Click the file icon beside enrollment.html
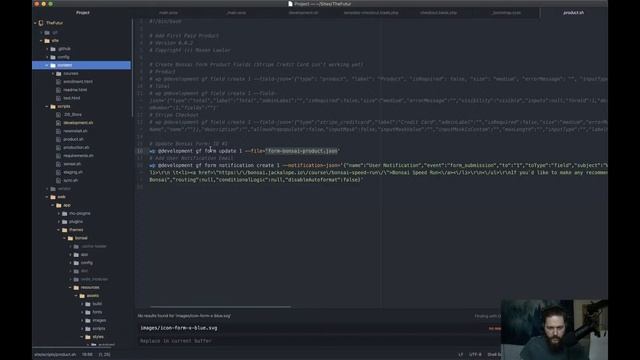 point(58,82)
